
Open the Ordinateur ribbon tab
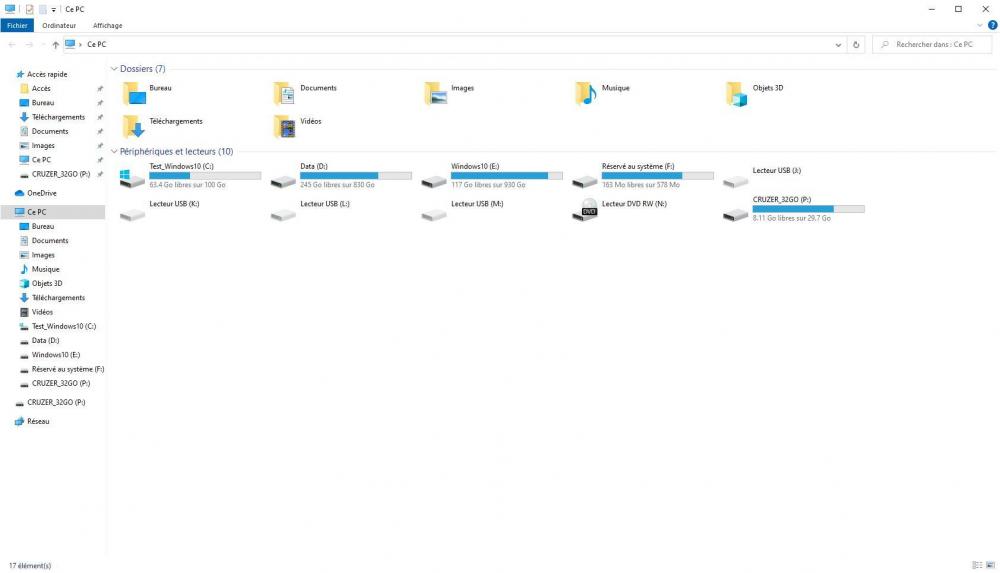point(59,26)
